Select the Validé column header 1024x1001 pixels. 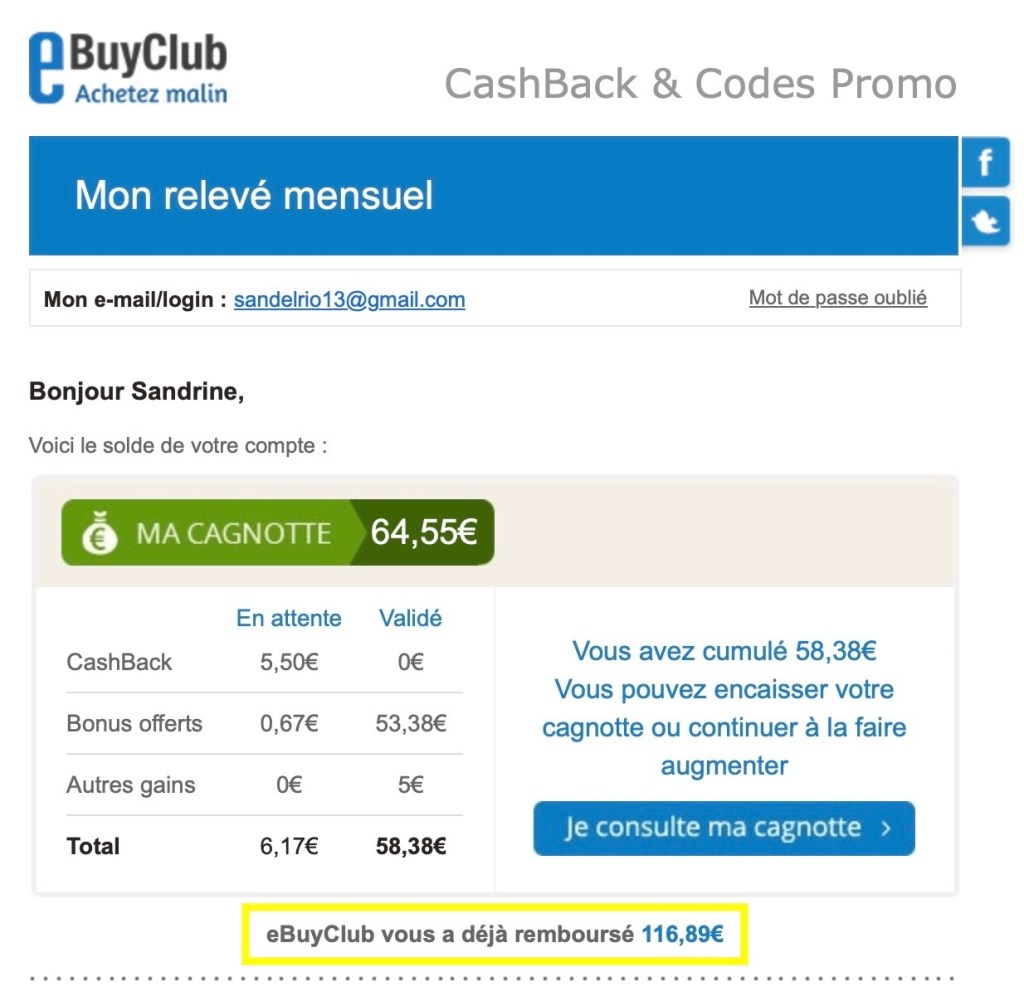pyautogui.click(x=410, y=618)
